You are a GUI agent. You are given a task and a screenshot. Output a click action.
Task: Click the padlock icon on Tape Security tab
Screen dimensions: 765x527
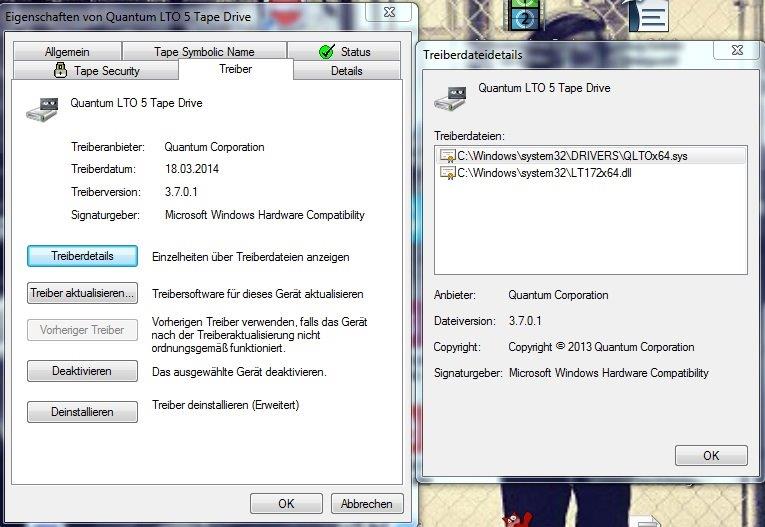click(x=60, y=70)
